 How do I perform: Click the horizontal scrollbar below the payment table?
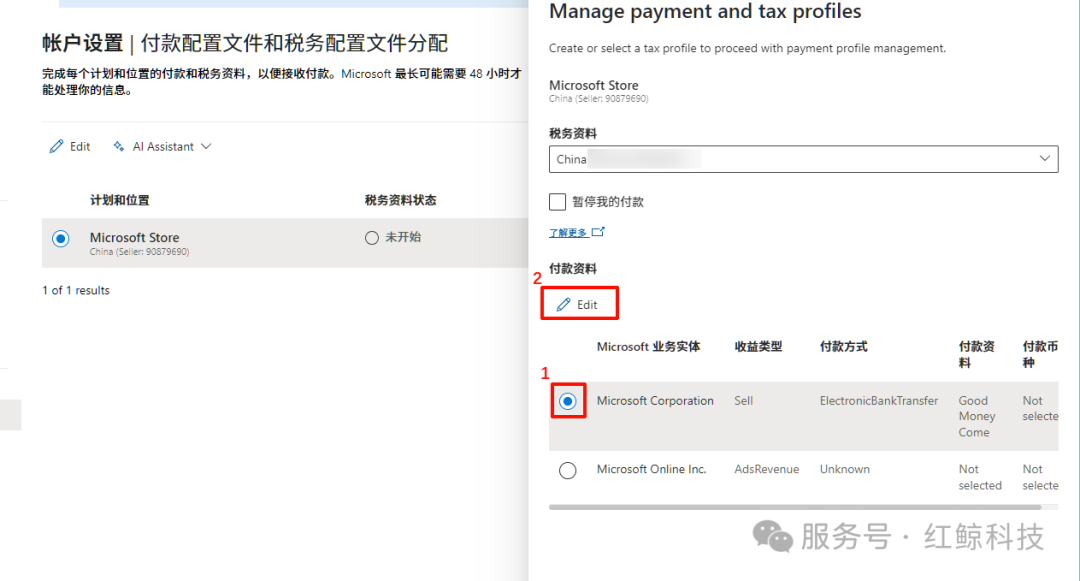795,507
